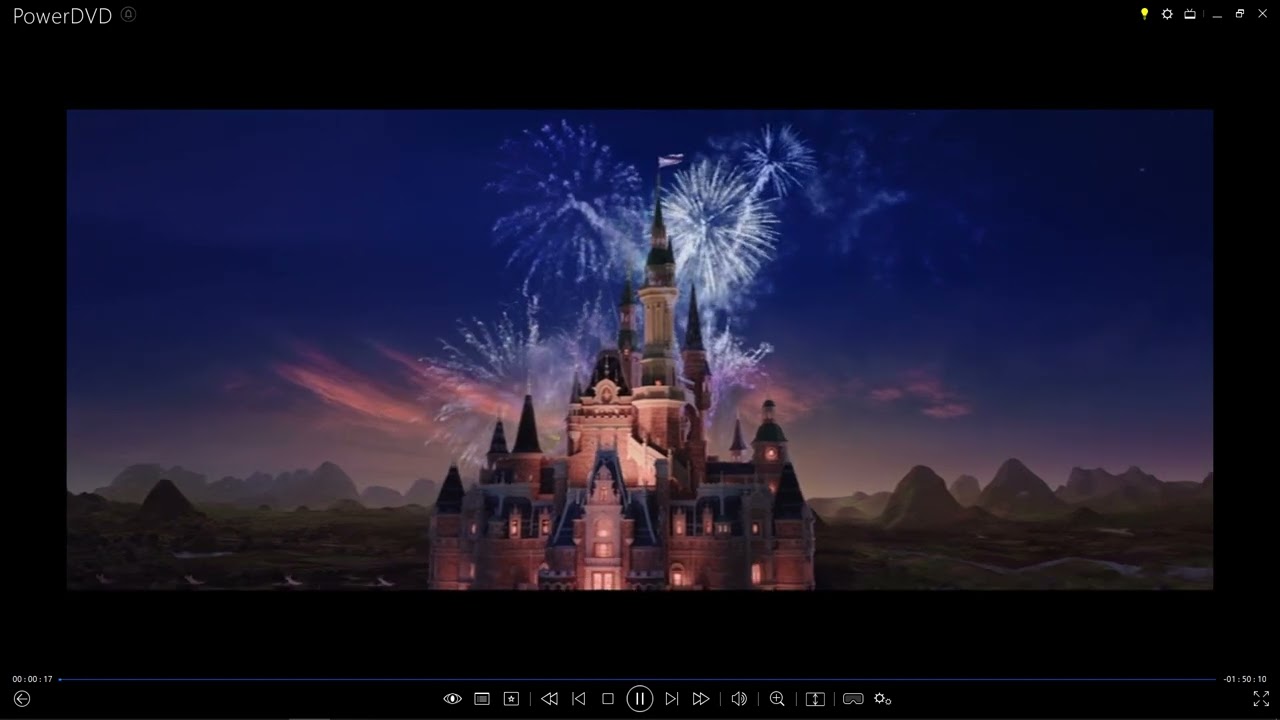1280x720 pixels.
Task: Seek on the playback progress bar
Action: click(637, 679)
